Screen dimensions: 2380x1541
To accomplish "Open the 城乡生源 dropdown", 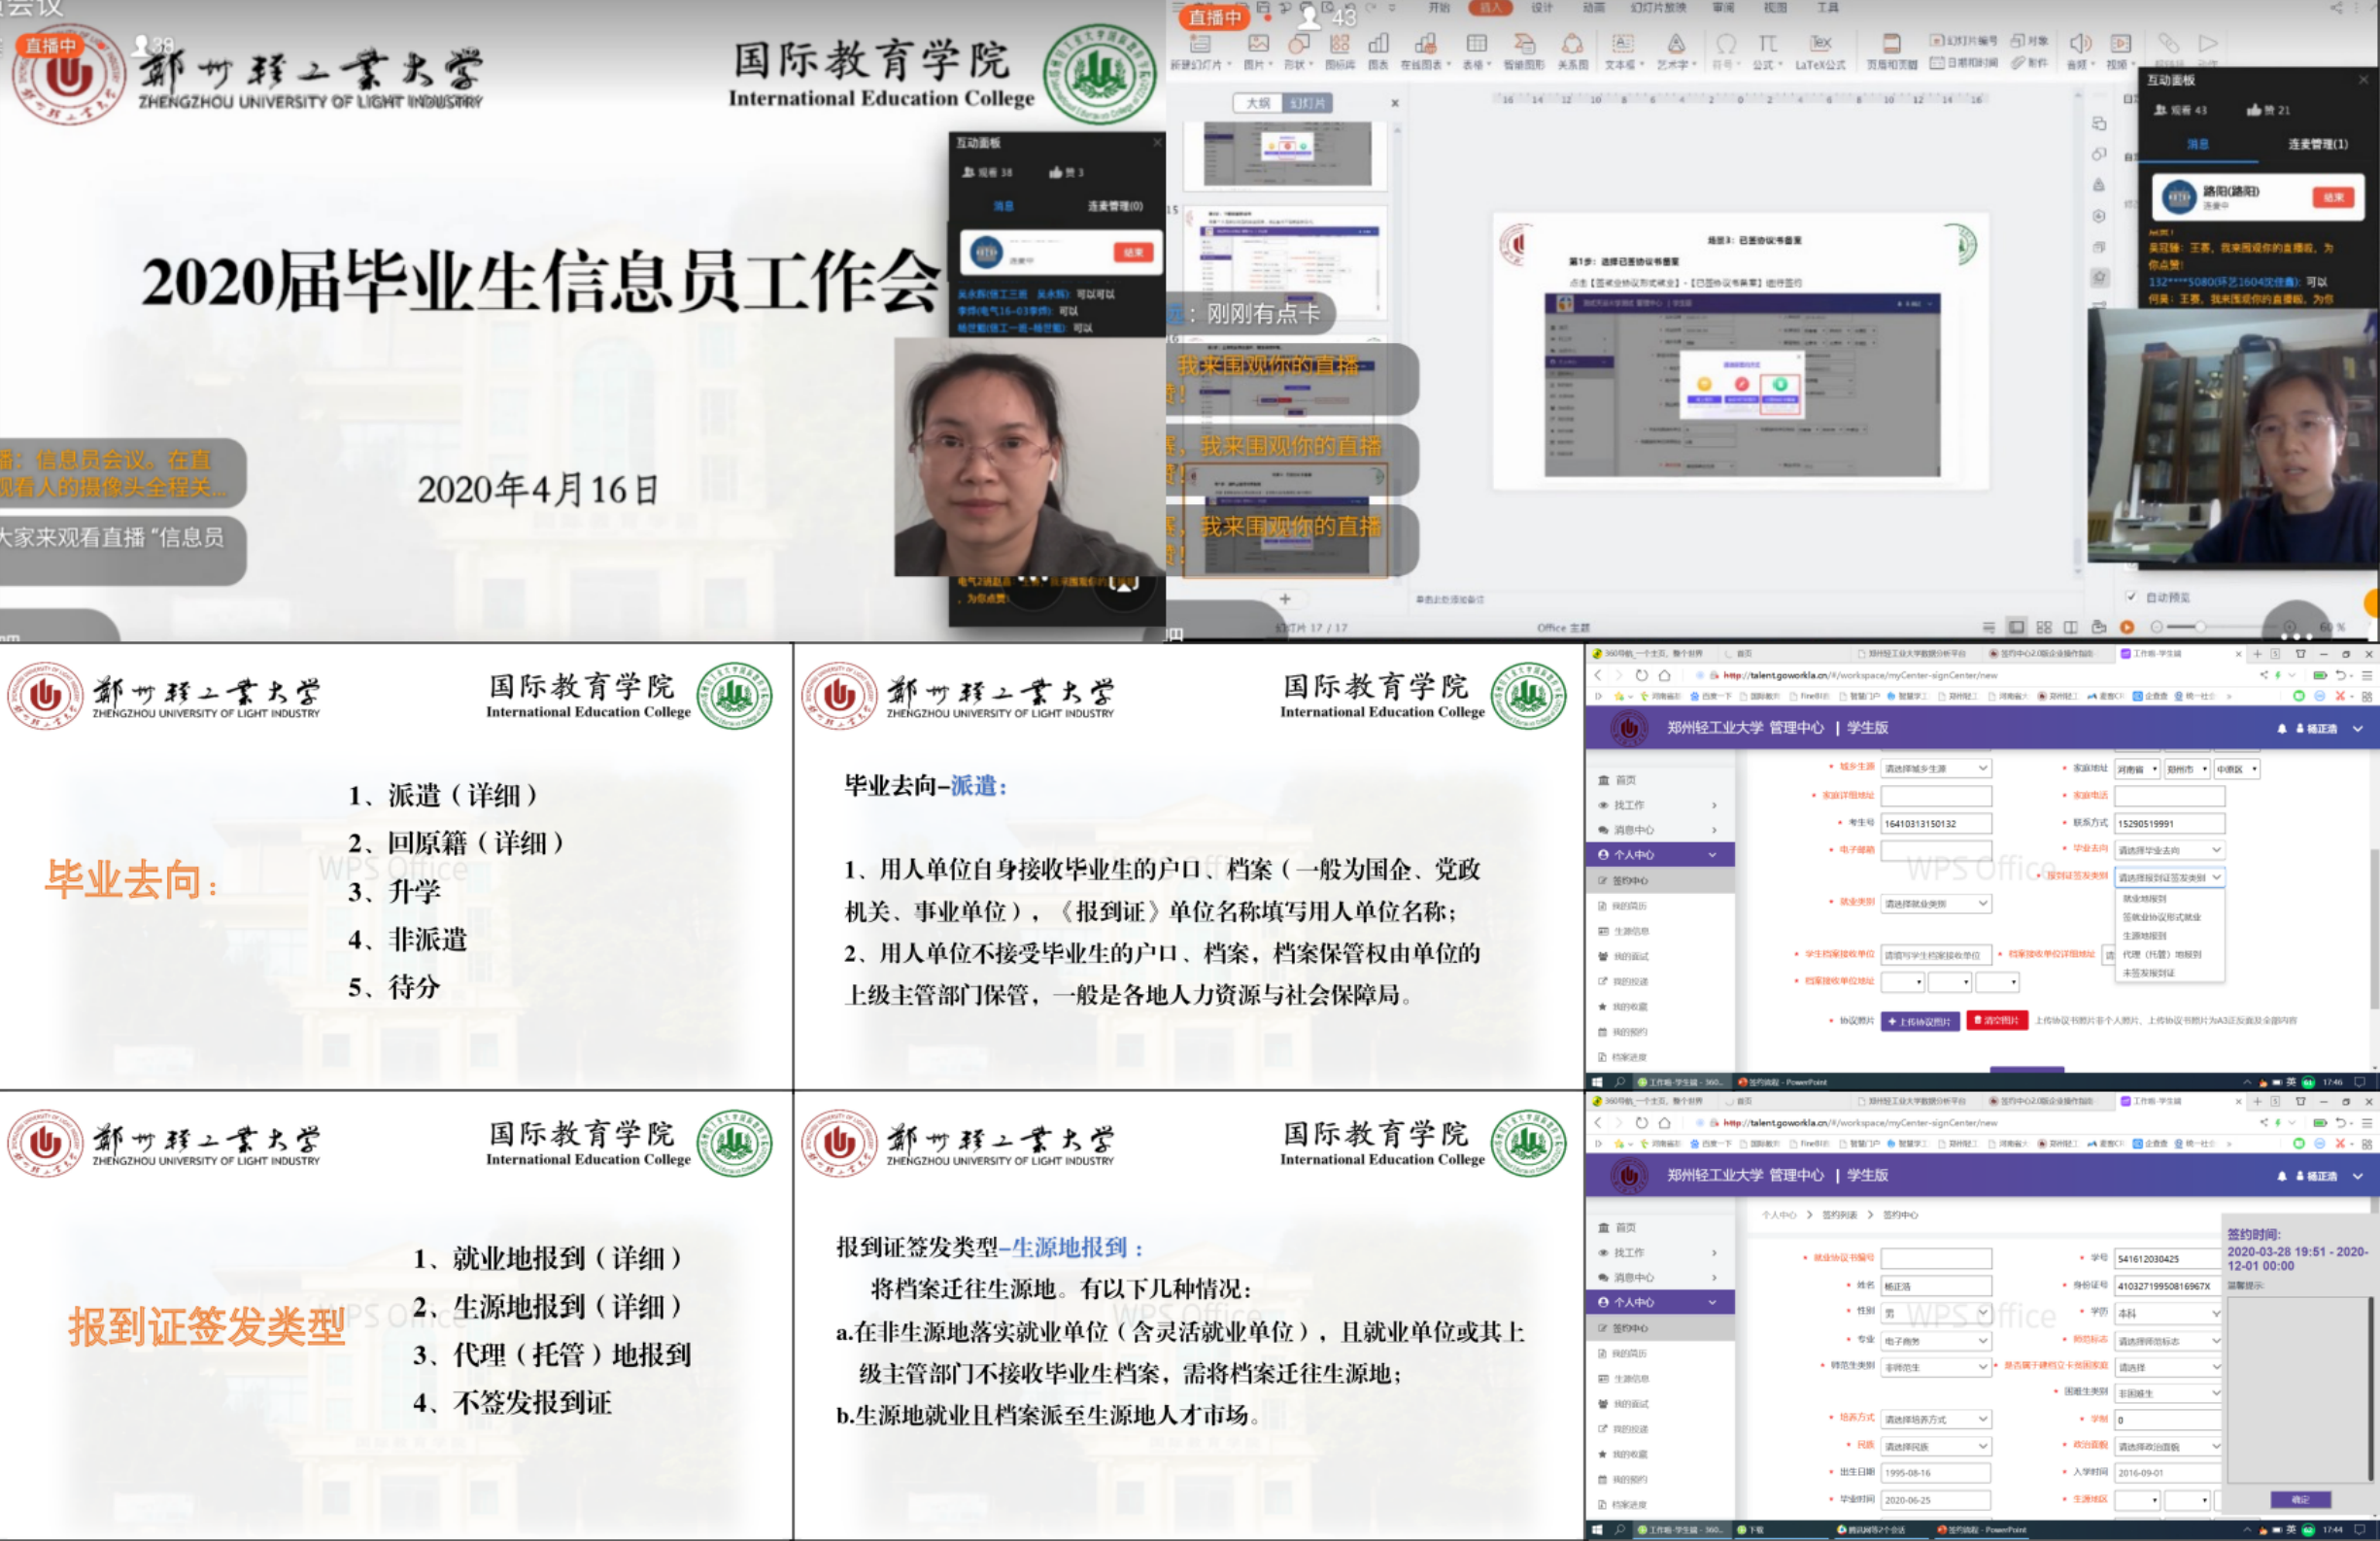I will pyautogui.click(x=1935, y=768).
